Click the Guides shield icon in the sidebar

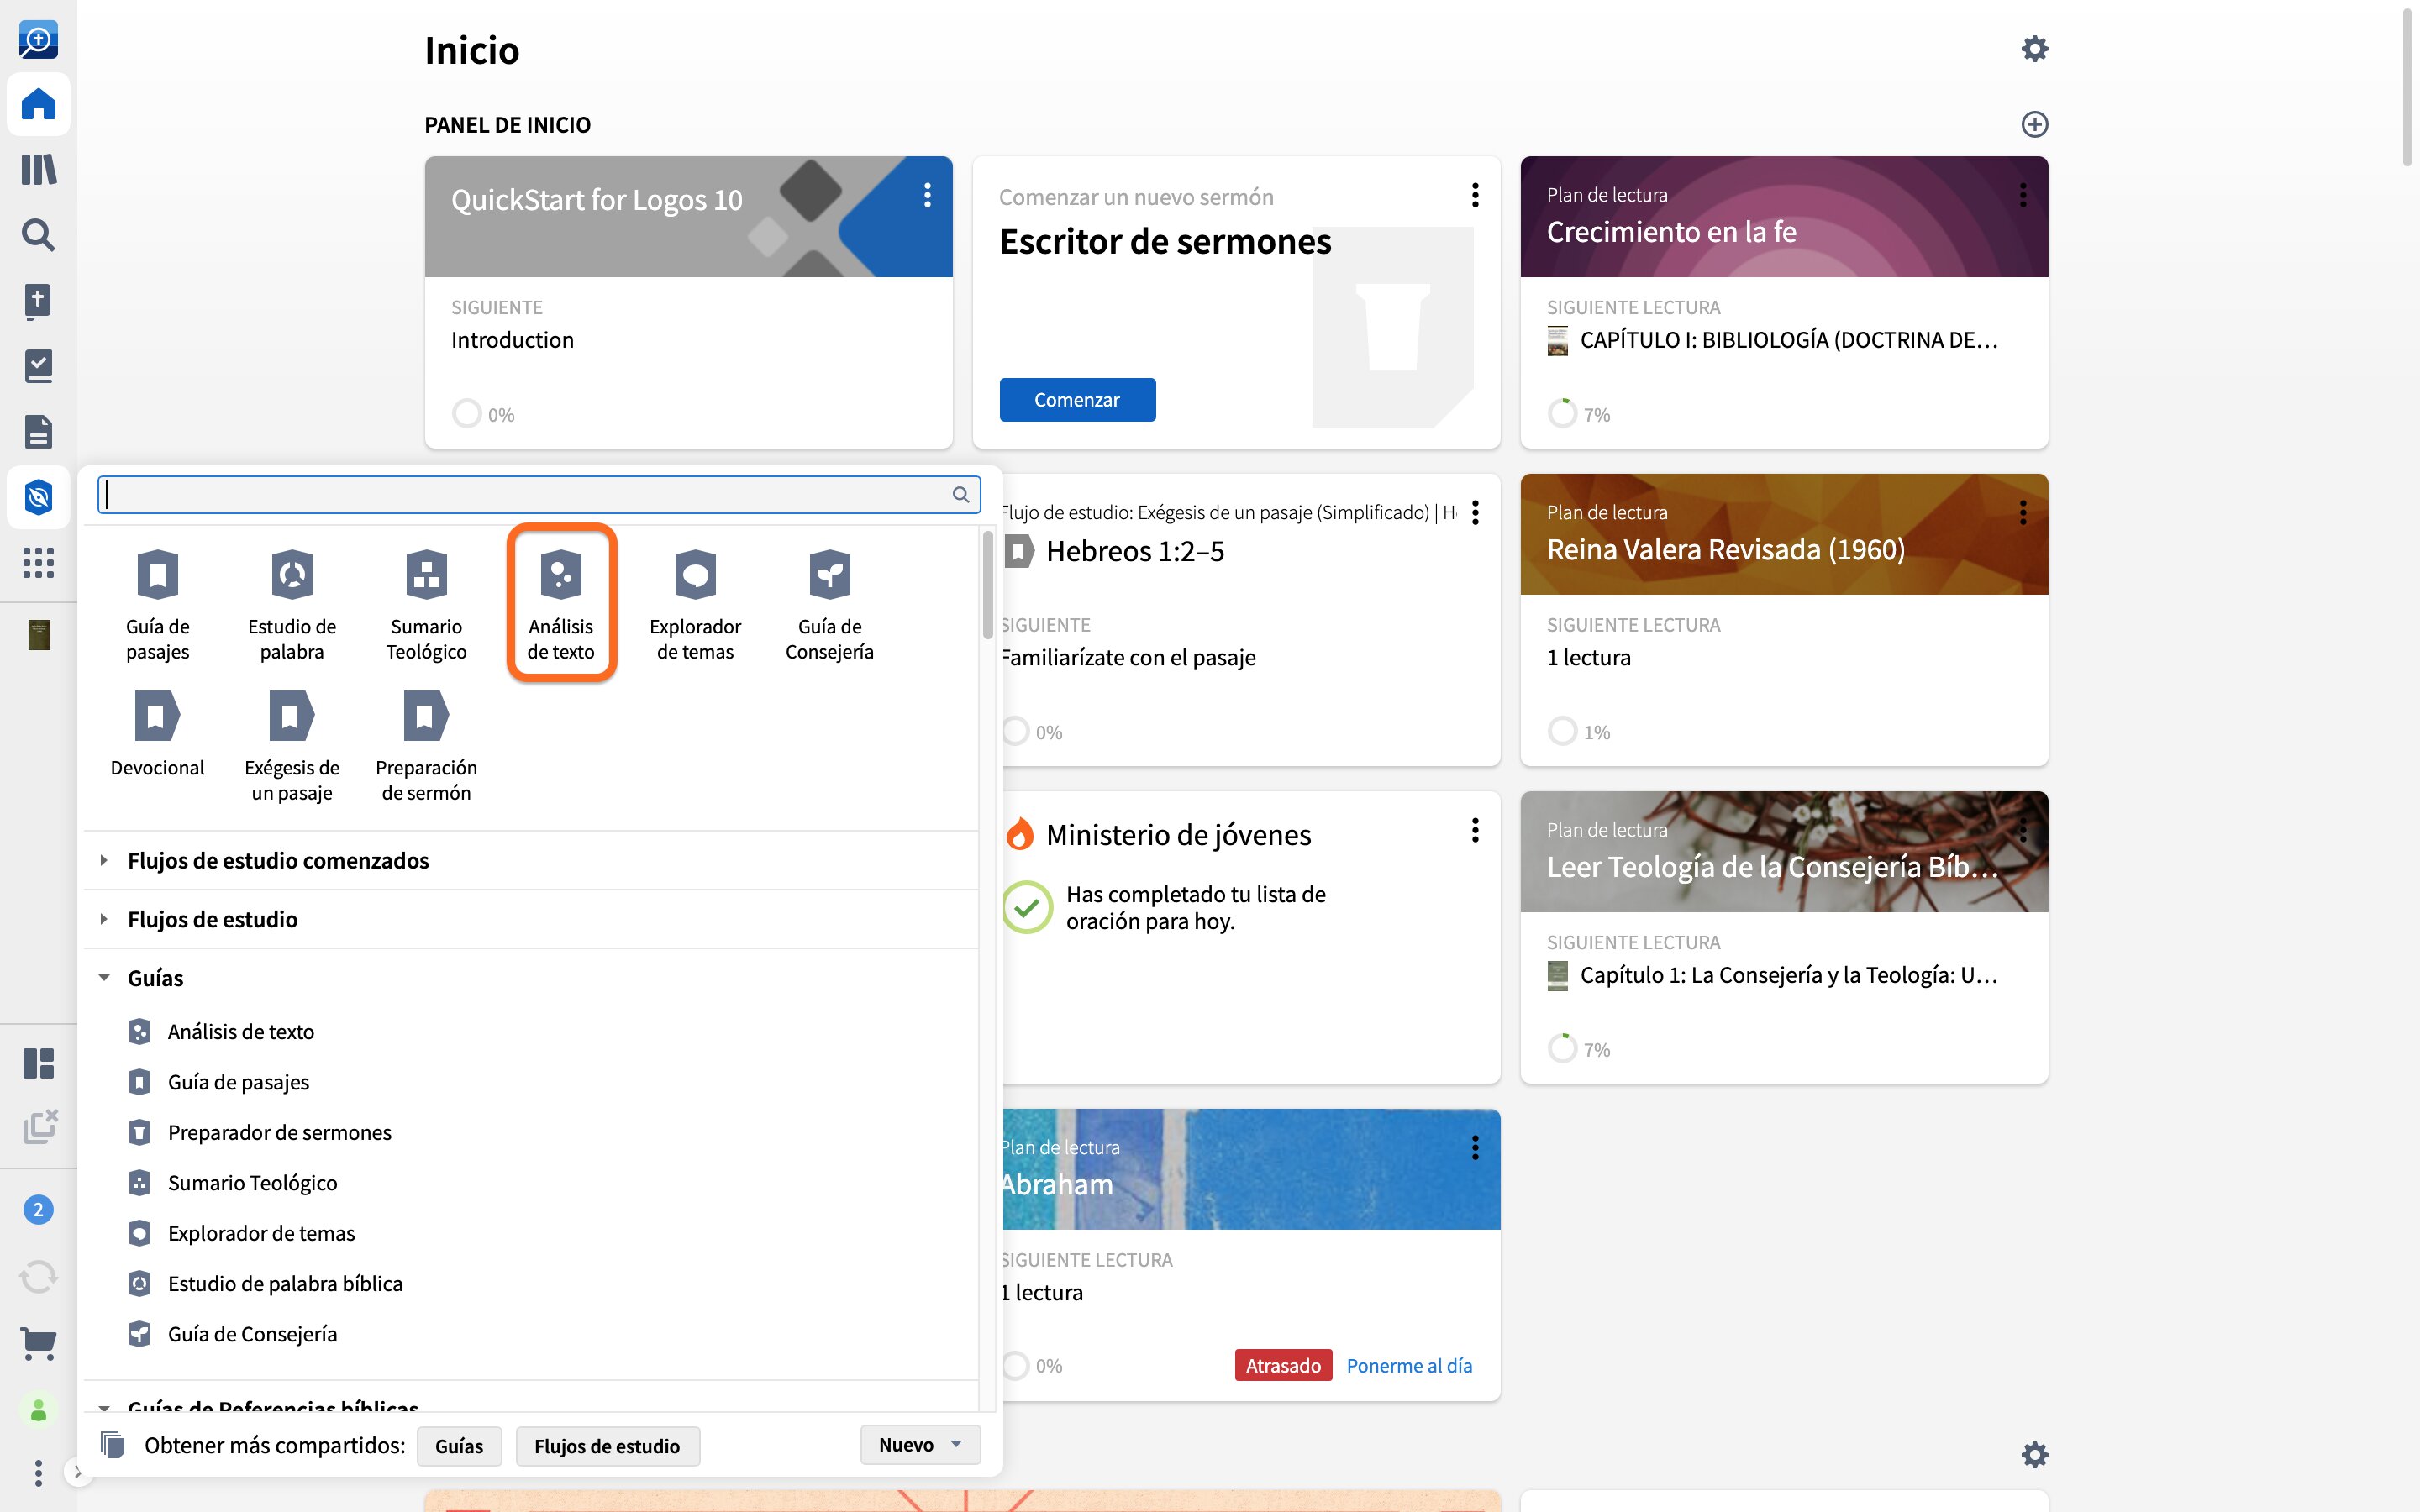click(38, 497)
